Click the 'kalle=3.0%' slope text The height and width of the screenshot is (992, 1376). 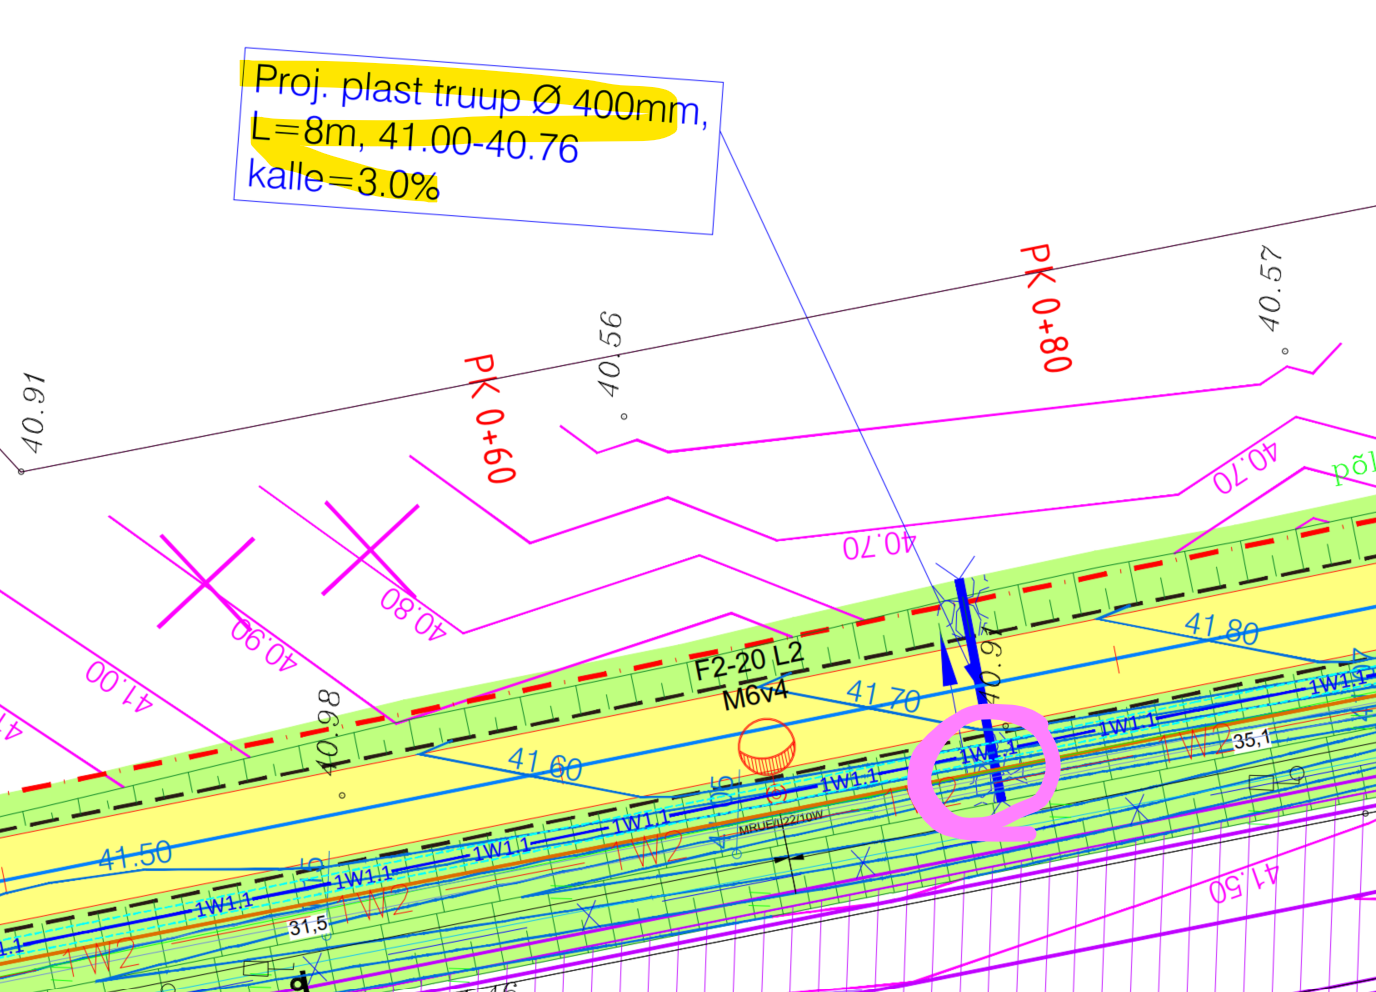coord(343,181)
